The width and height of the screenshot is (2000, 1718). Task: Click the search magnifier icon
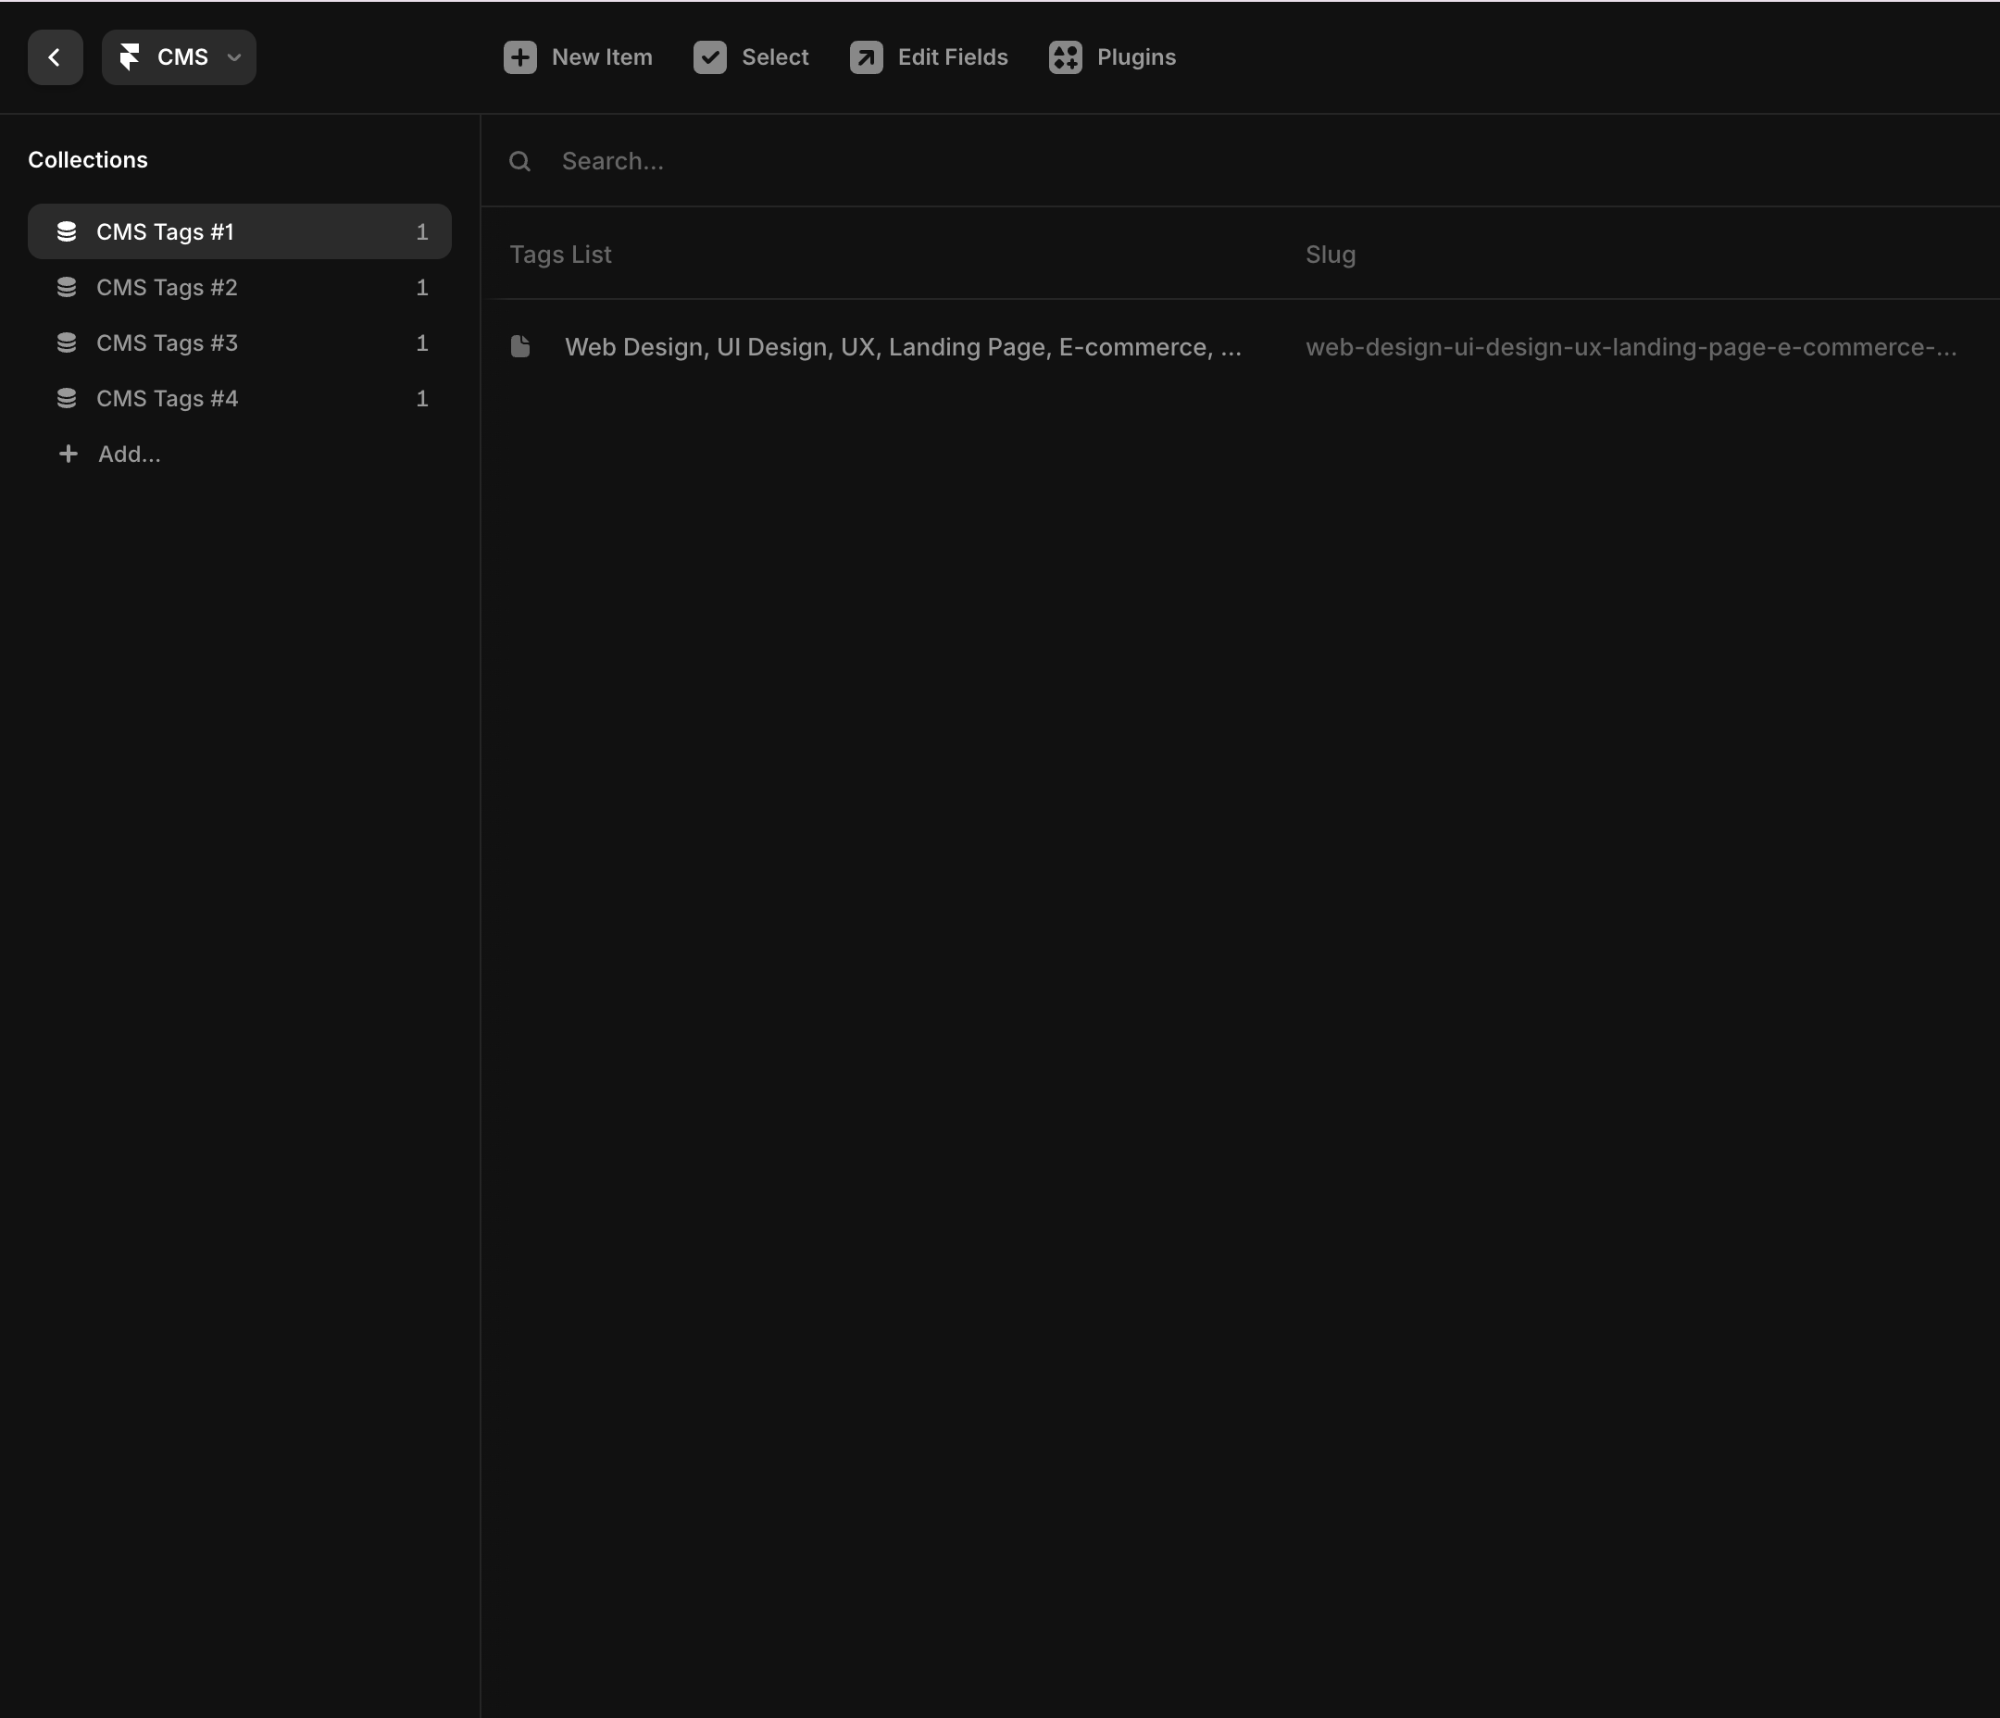[x=519, y=161]
